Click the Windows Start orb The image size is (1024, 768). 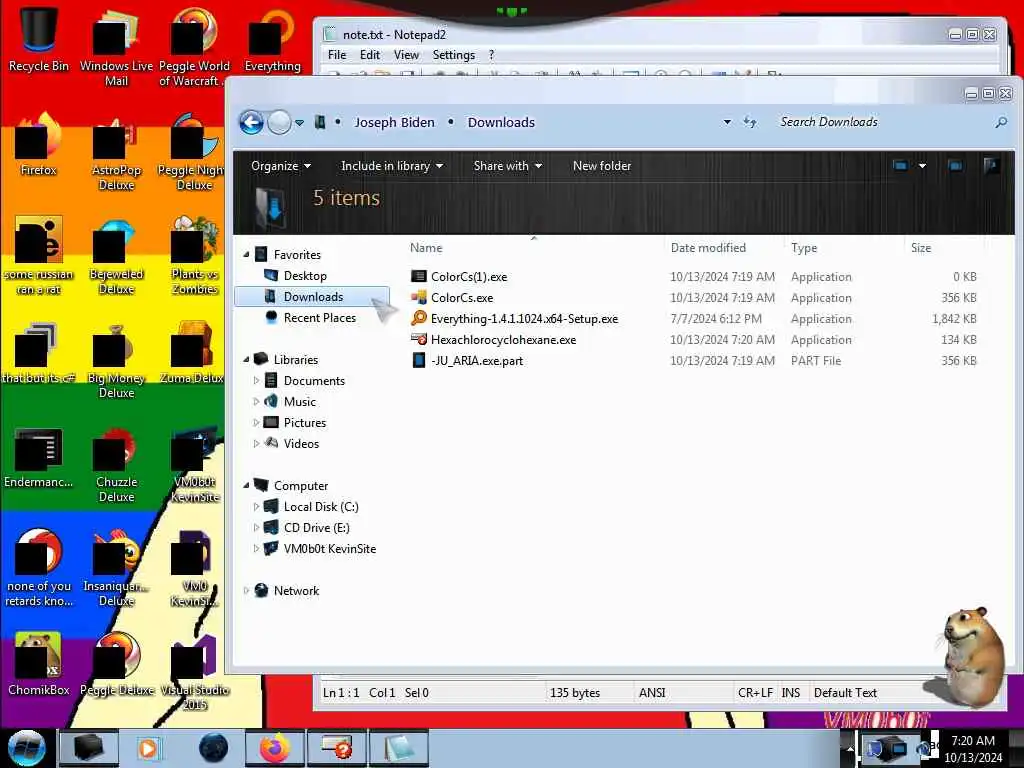point(27,748)
